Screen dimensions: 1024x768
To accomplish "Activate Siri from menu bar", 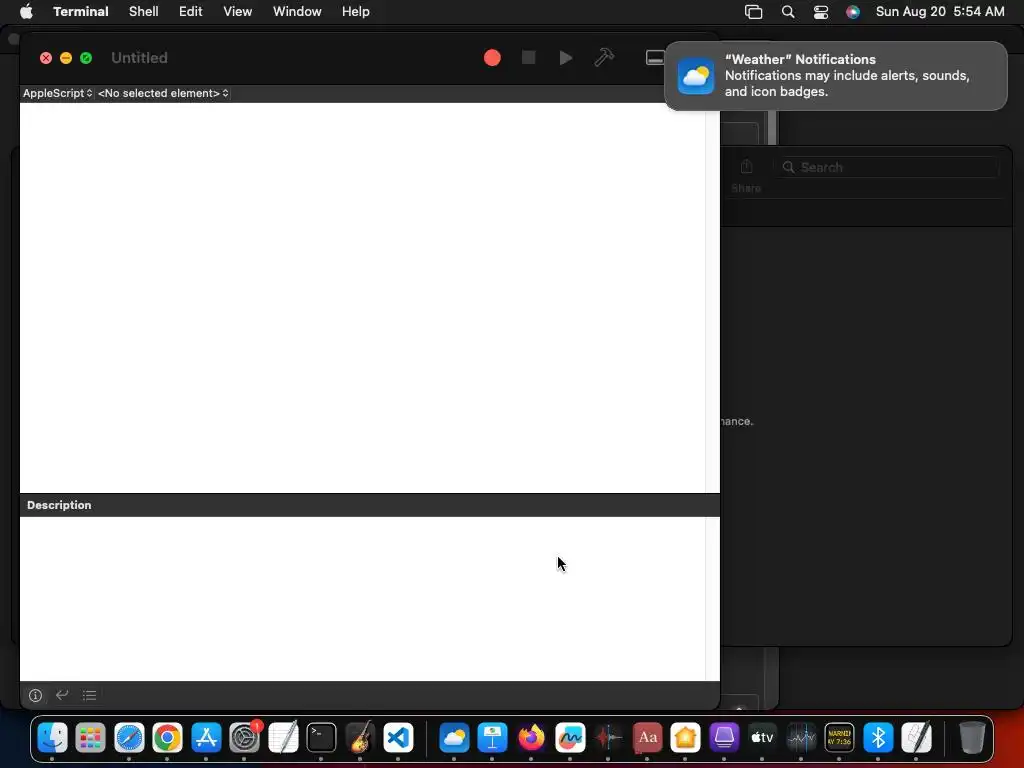I will [x=853, y=12].
